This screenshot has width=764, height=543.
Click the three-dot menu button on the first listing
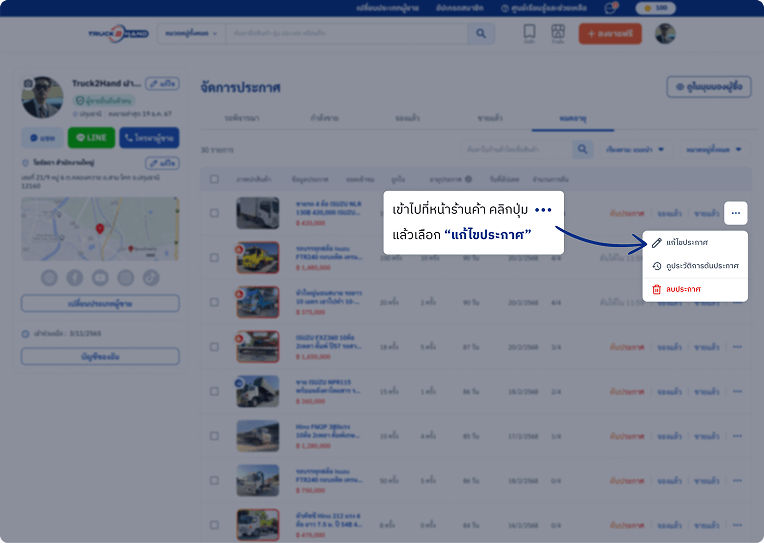click(735, 213)
